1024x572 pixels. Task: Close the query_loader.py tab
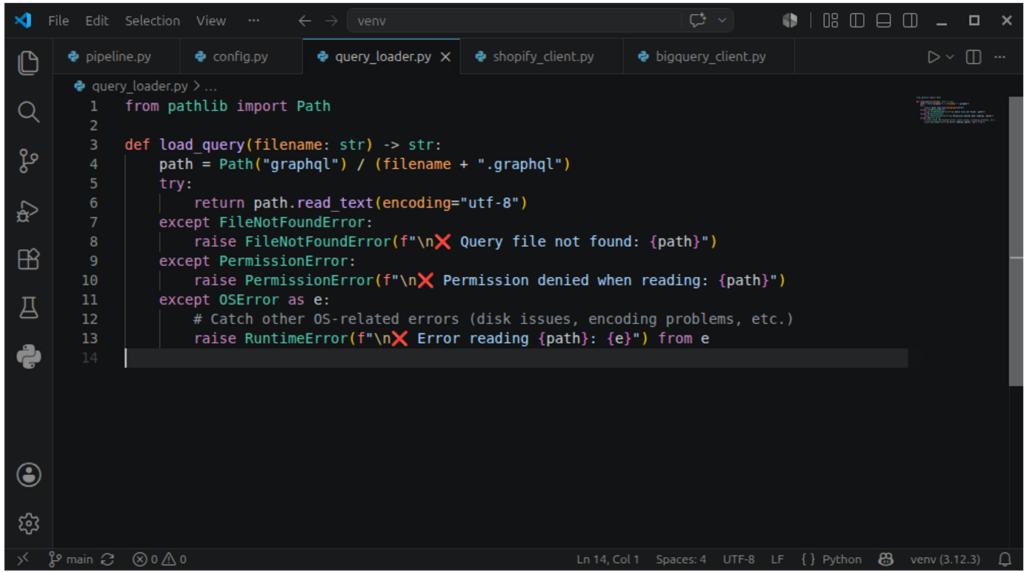coord(445,57)
